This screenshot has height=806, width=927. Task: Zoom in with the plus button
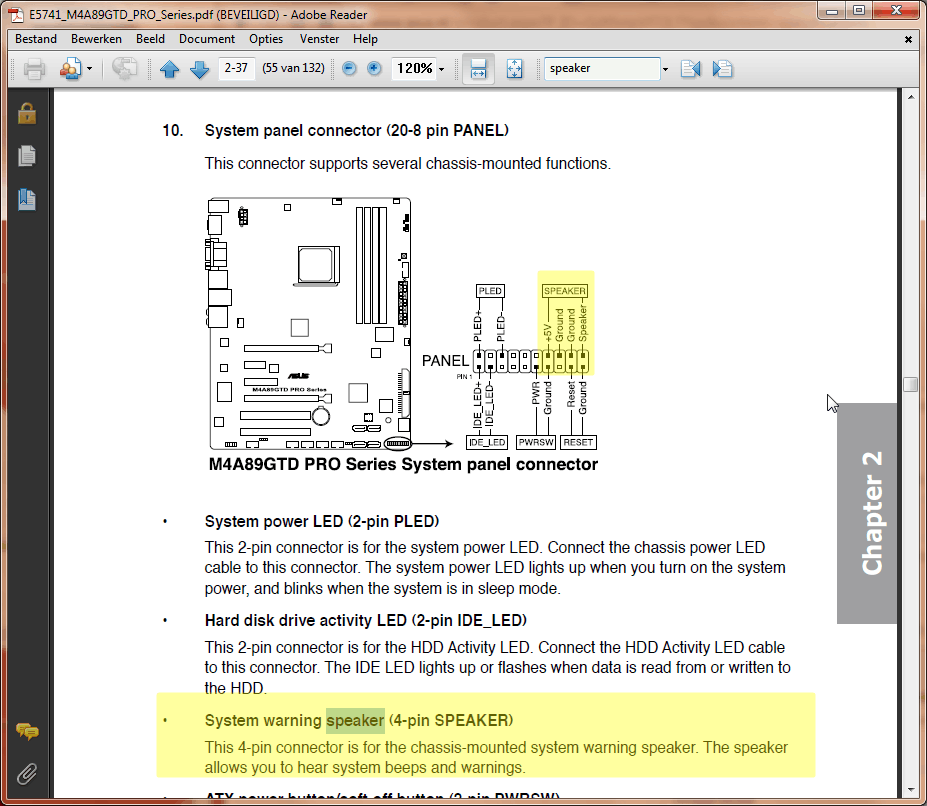point(374,69)
